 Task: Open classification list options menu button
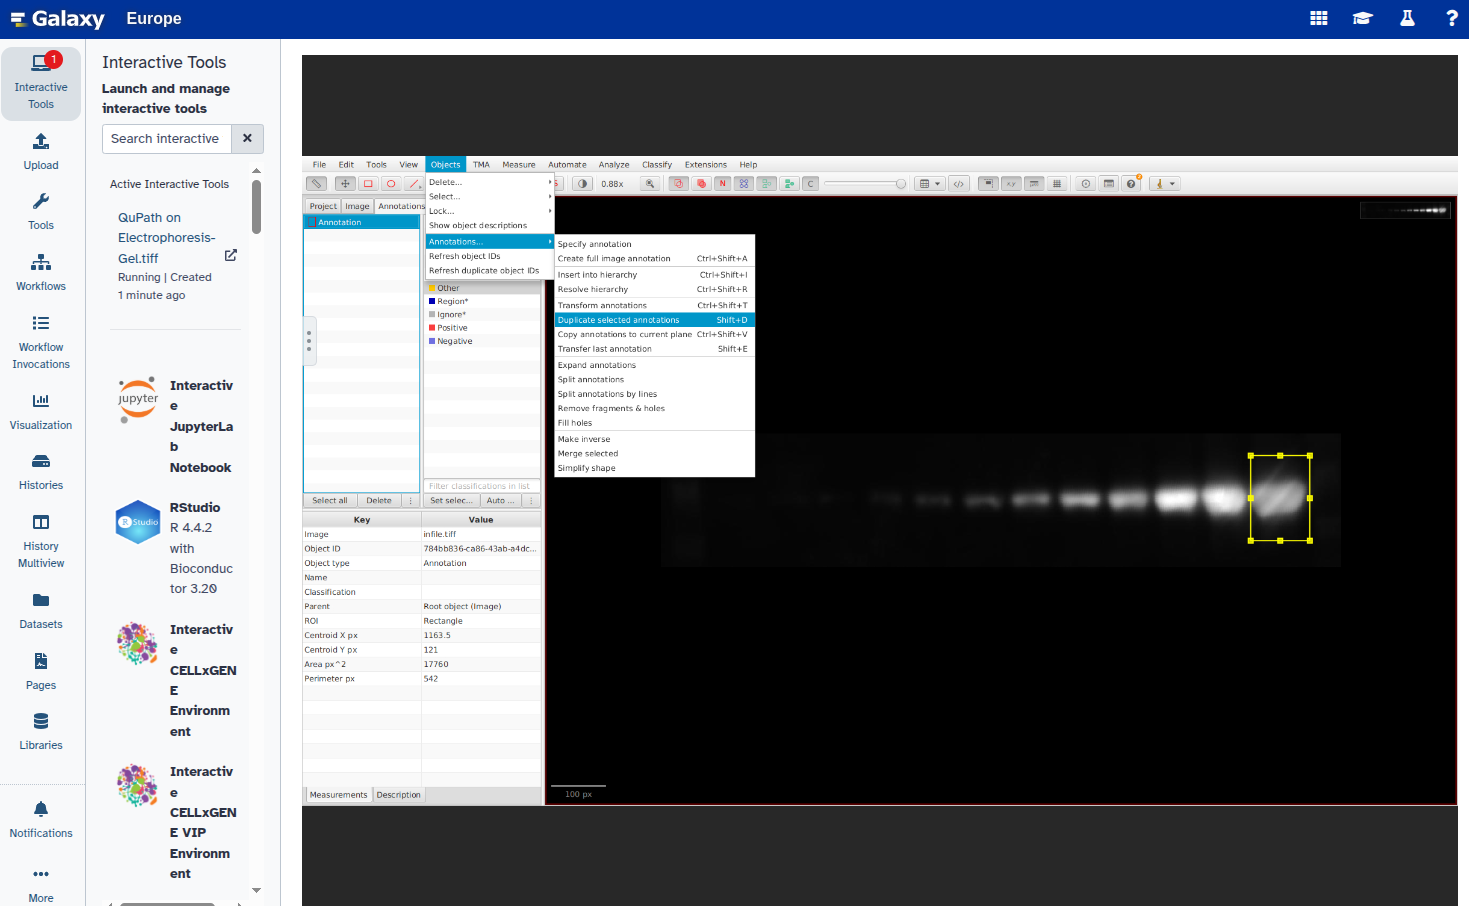pos(532,500)
